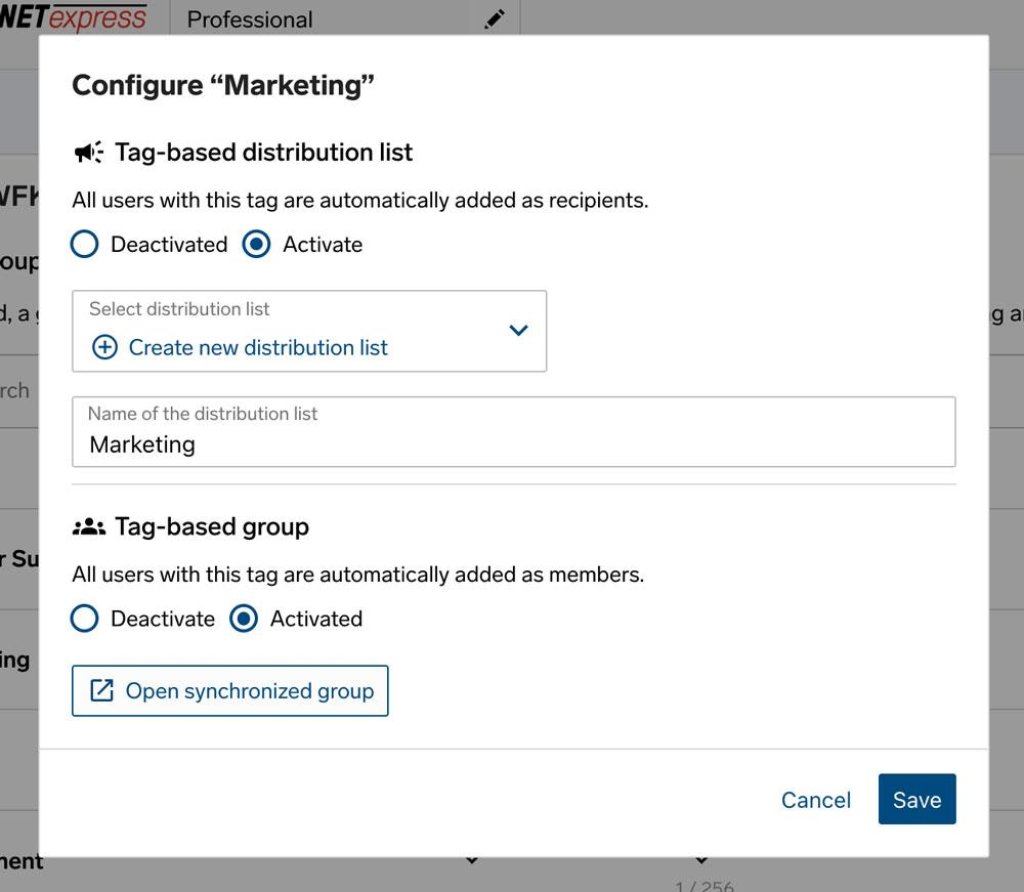
Task: Click the right chevron above the 1/256 counter
Action: 701,860
